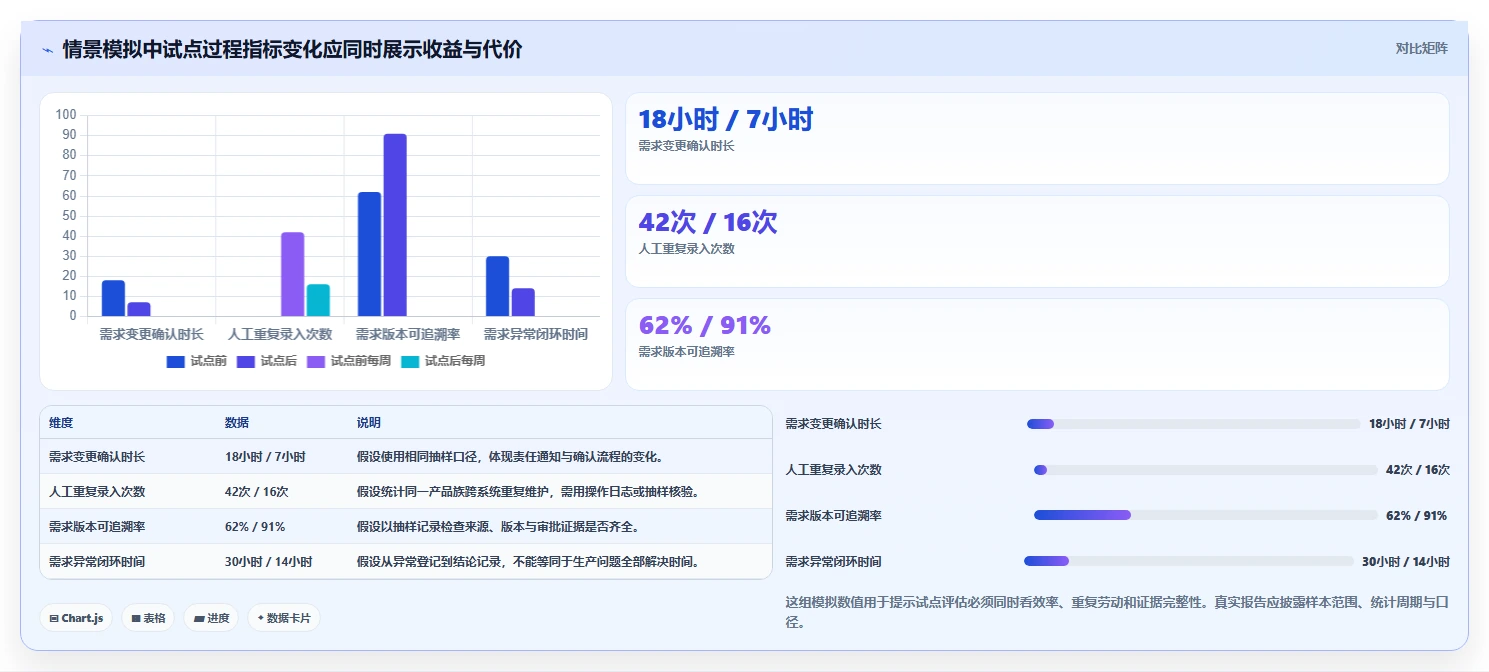Image resolution: width=1489 pixels, height=672 pixels.
Task: Click the 需求变更确认时长 chart axis label
Action: pyautogui.click(x=151, y=334)
